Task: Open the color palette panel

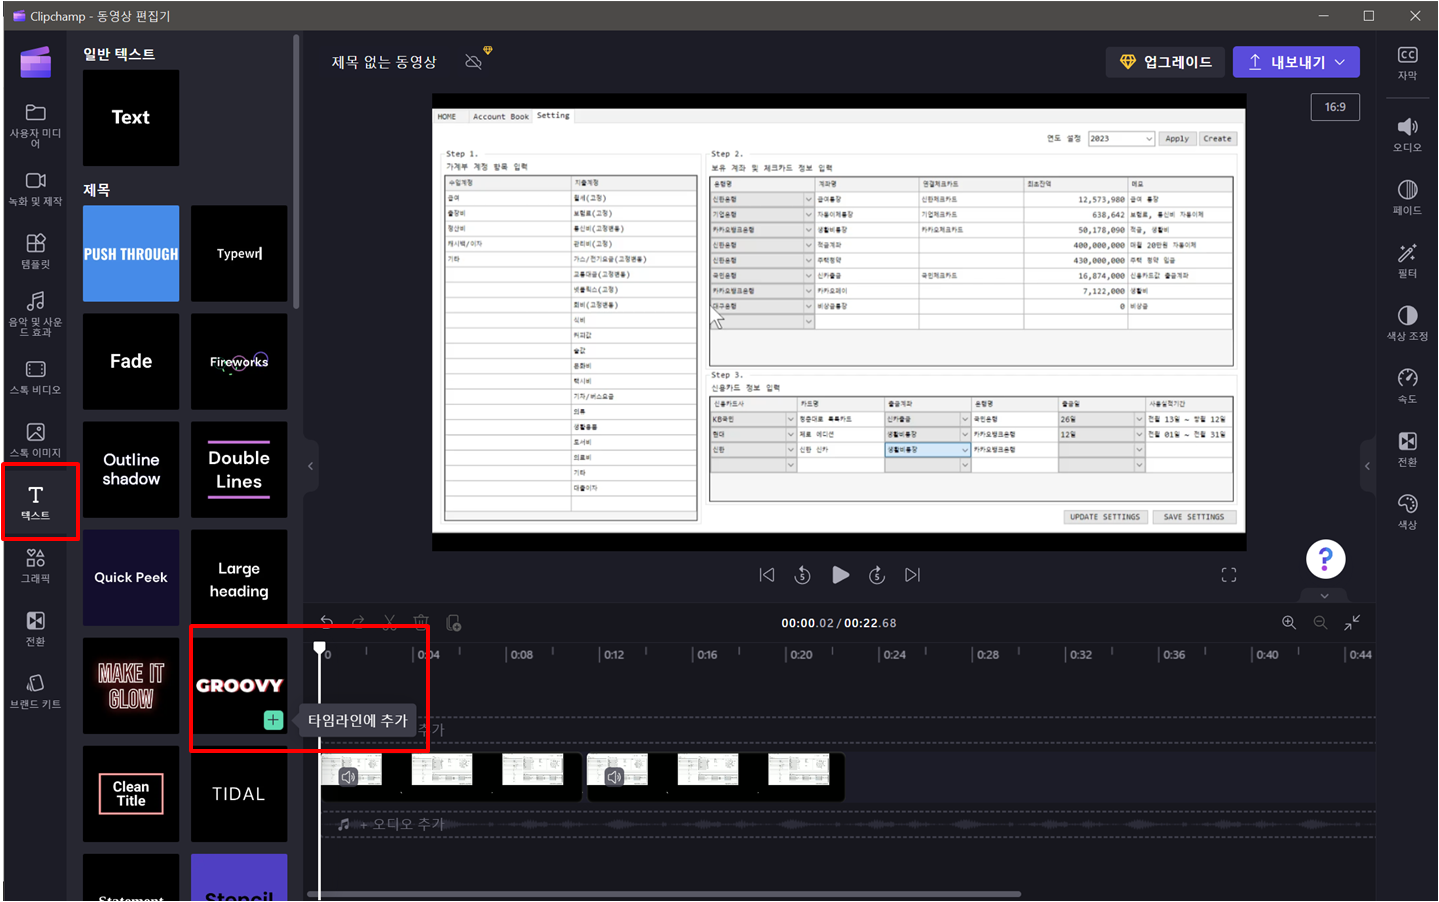Action: tap(1407, 511)
